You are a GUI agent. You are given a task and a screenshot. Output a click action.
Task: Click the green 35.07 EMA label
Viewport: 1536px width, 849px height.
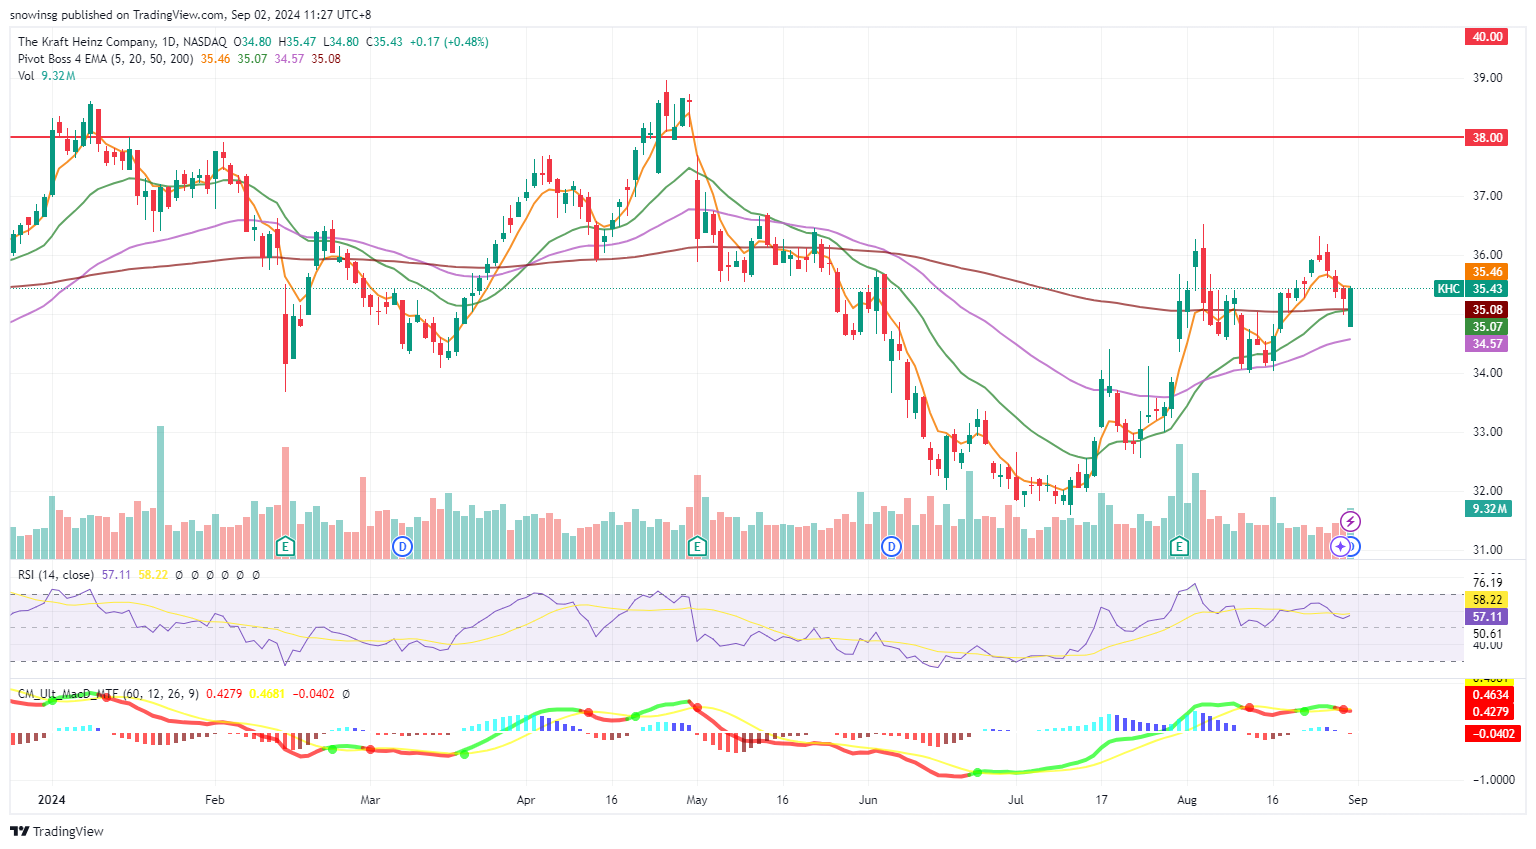point(1487,327)
